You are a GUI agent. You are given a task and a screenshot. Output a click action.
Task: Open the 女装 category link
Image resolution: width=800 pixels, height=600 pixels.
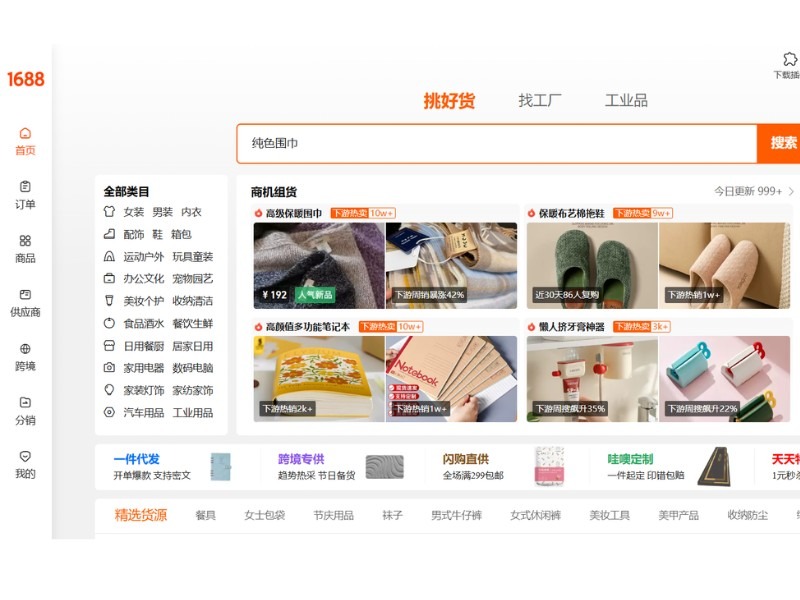[x=134, y=212]
